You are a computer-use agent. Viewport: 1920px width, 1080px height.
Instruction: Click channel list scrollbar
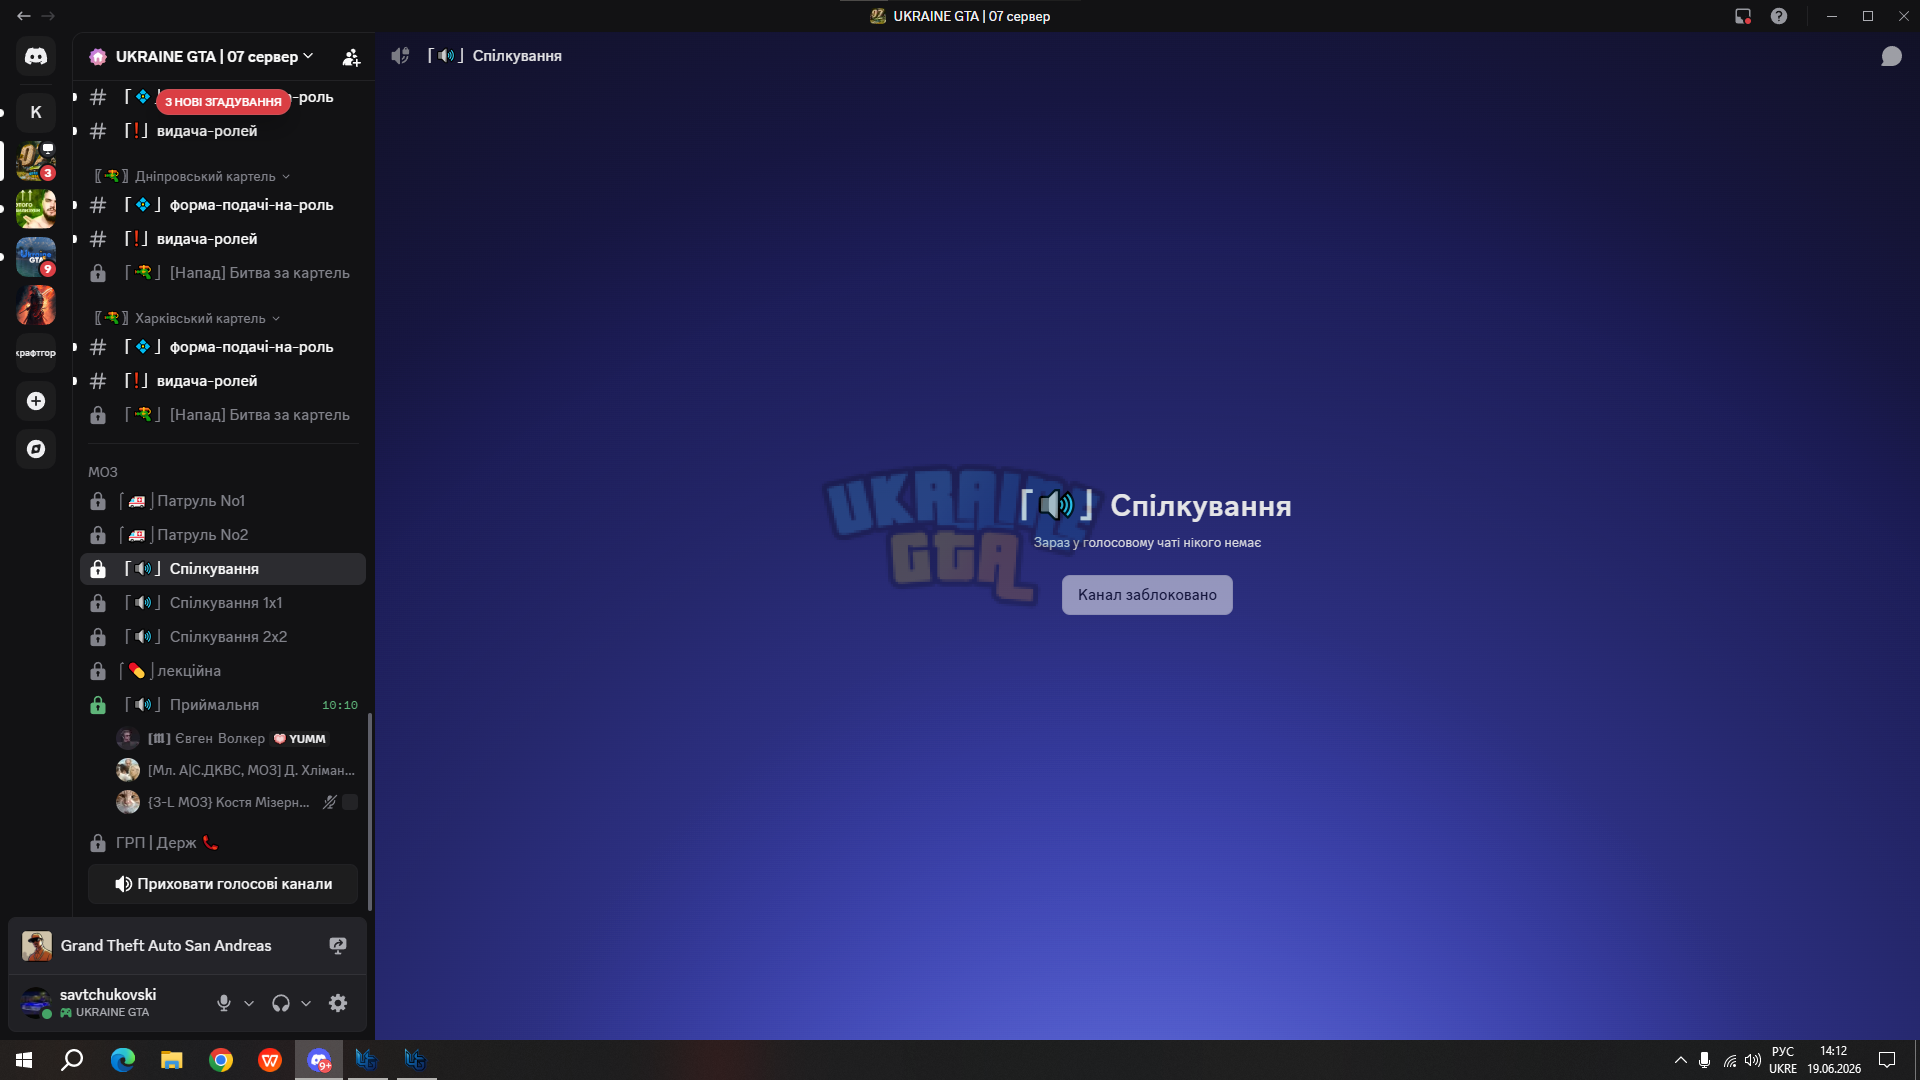click(x=370, y=812)
